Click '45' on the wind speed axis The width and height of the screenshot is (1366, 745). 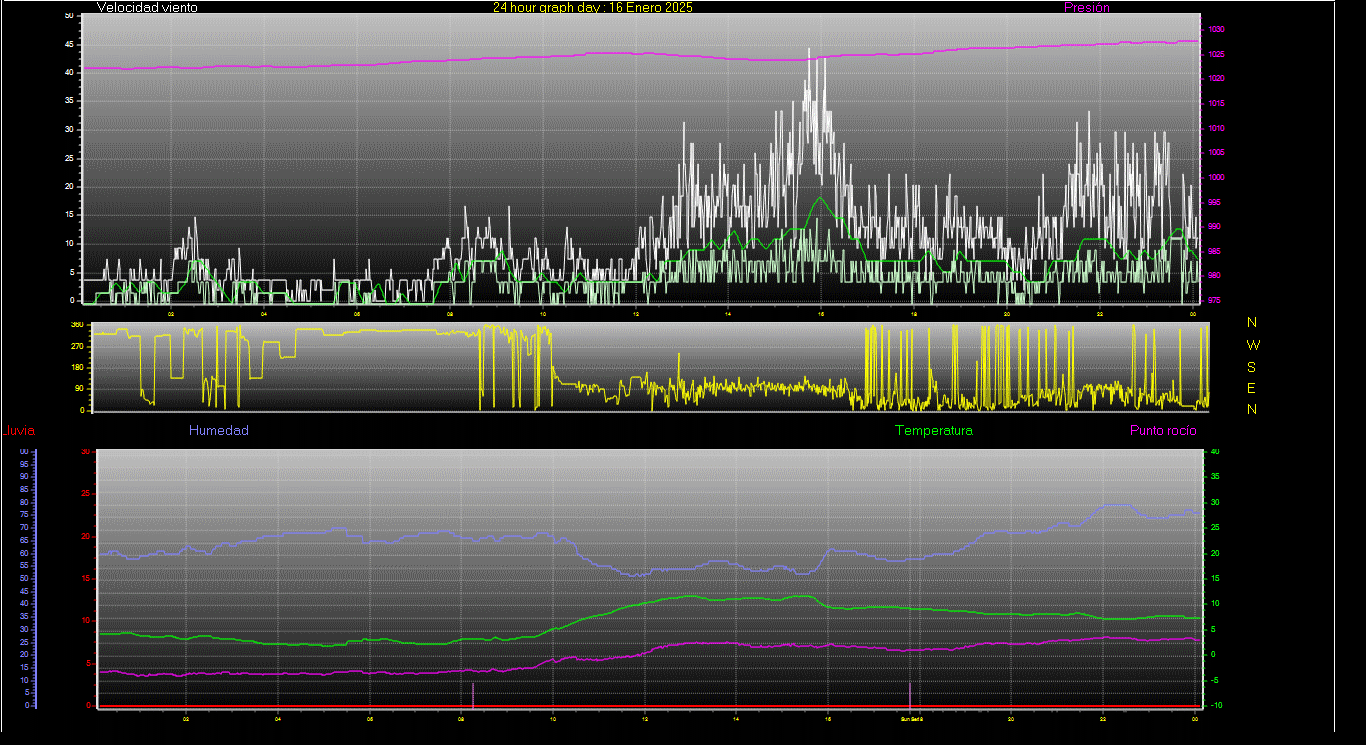click(x=68, y=44)
